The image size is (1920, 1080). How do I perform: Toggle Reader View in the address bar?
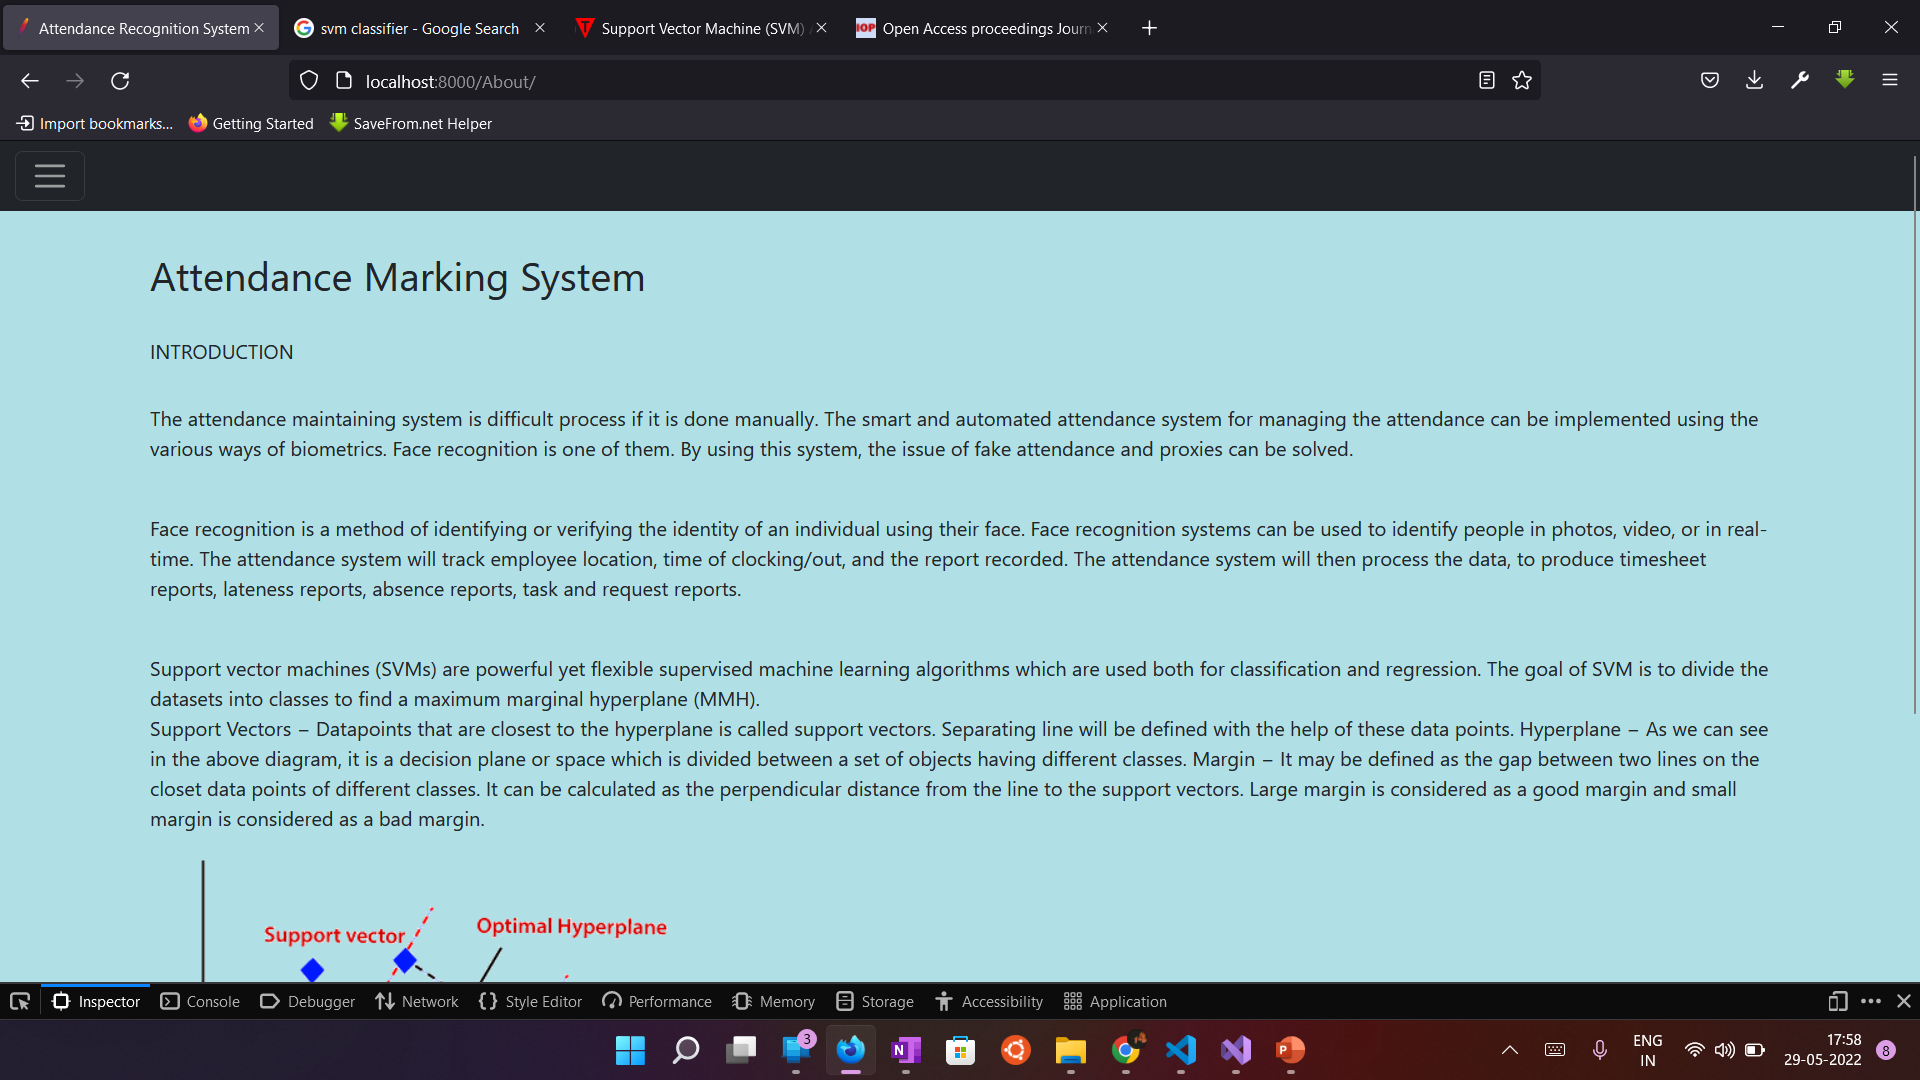click(1487, 80)
